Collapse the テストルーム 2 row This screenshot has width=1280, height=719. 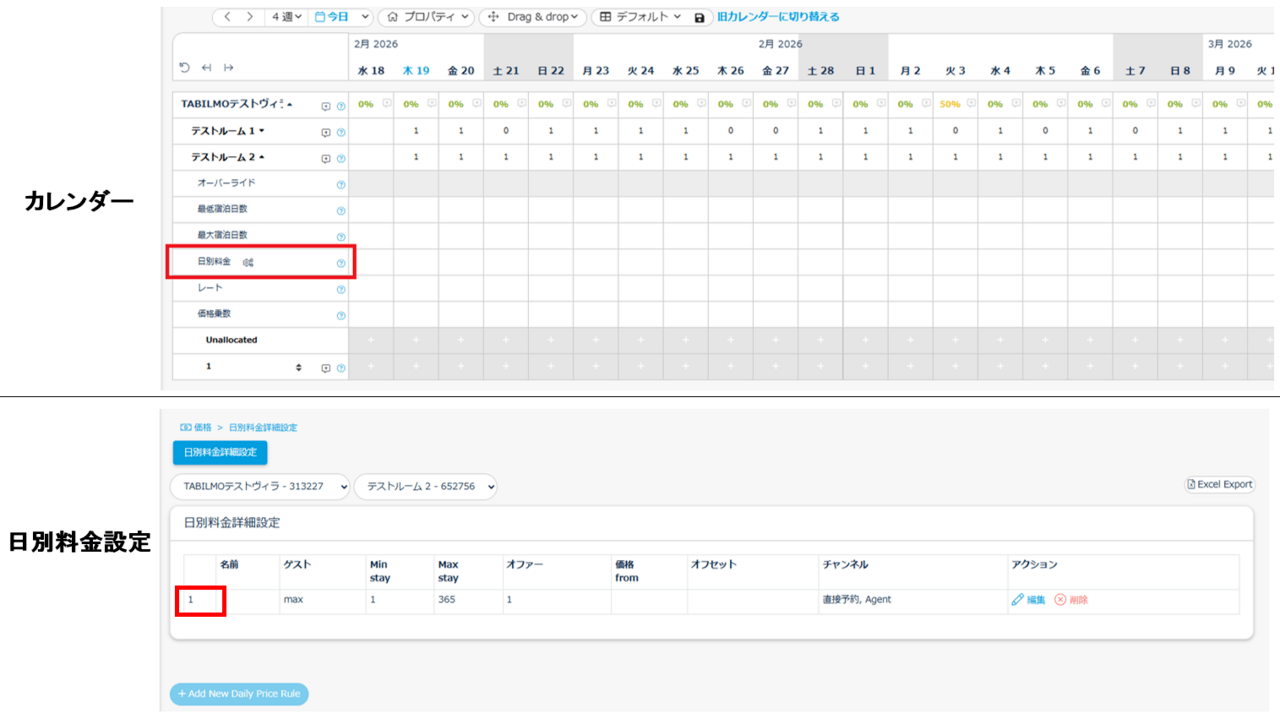[x=262, y=158]
